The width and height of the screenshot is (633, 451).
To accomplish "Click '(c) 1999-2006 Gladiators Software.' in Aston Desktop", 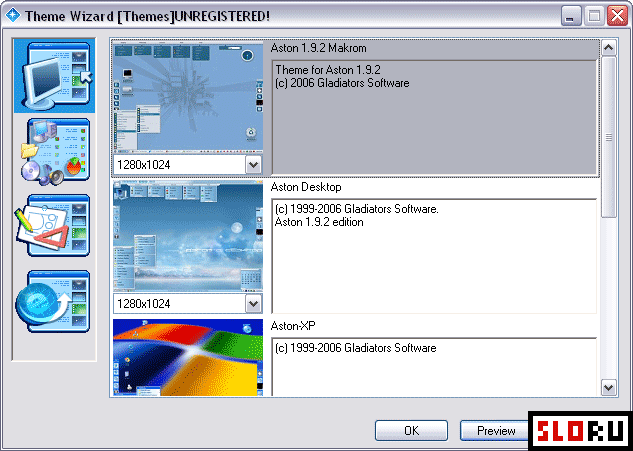I will pyautogui.click(x=356, y=209).
